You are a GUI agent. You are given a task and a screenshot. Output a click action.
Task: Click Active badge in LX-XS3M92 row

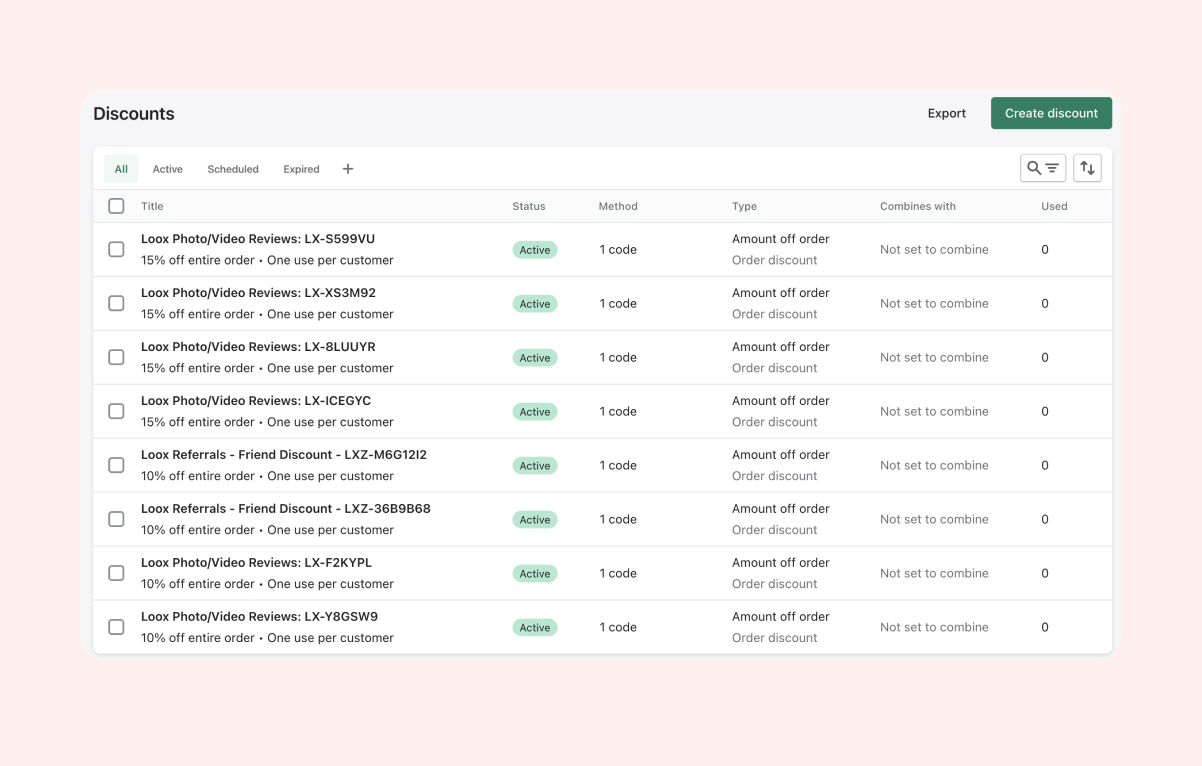coord(535,304)
